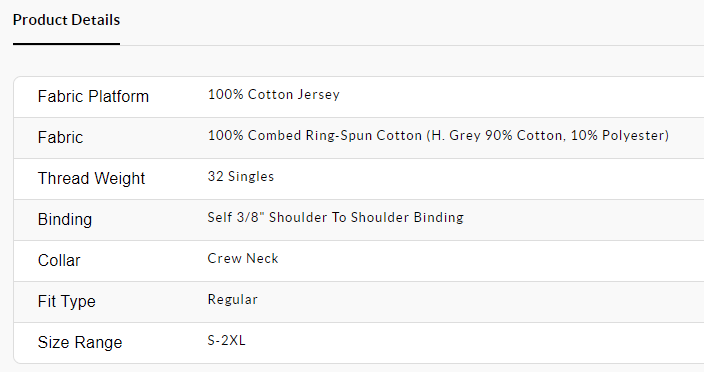Select the Fit Type label
This screenshot has width=704, height=372.
click(x=67, y=302)
